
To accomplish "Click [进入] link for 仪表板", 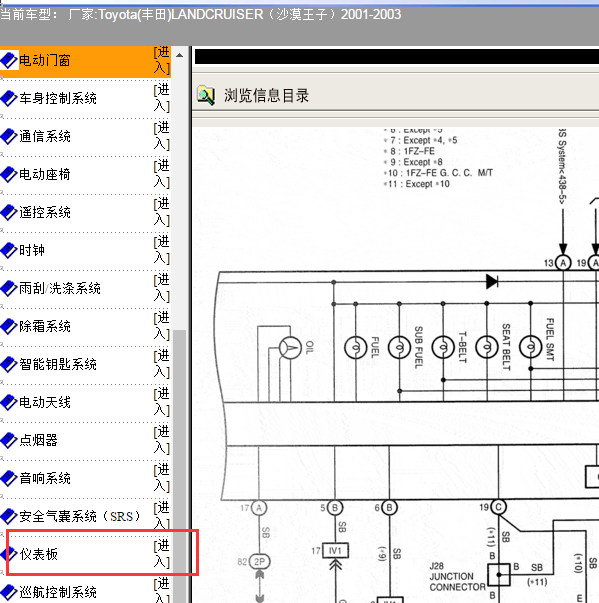I will click(x=161, y=555).
